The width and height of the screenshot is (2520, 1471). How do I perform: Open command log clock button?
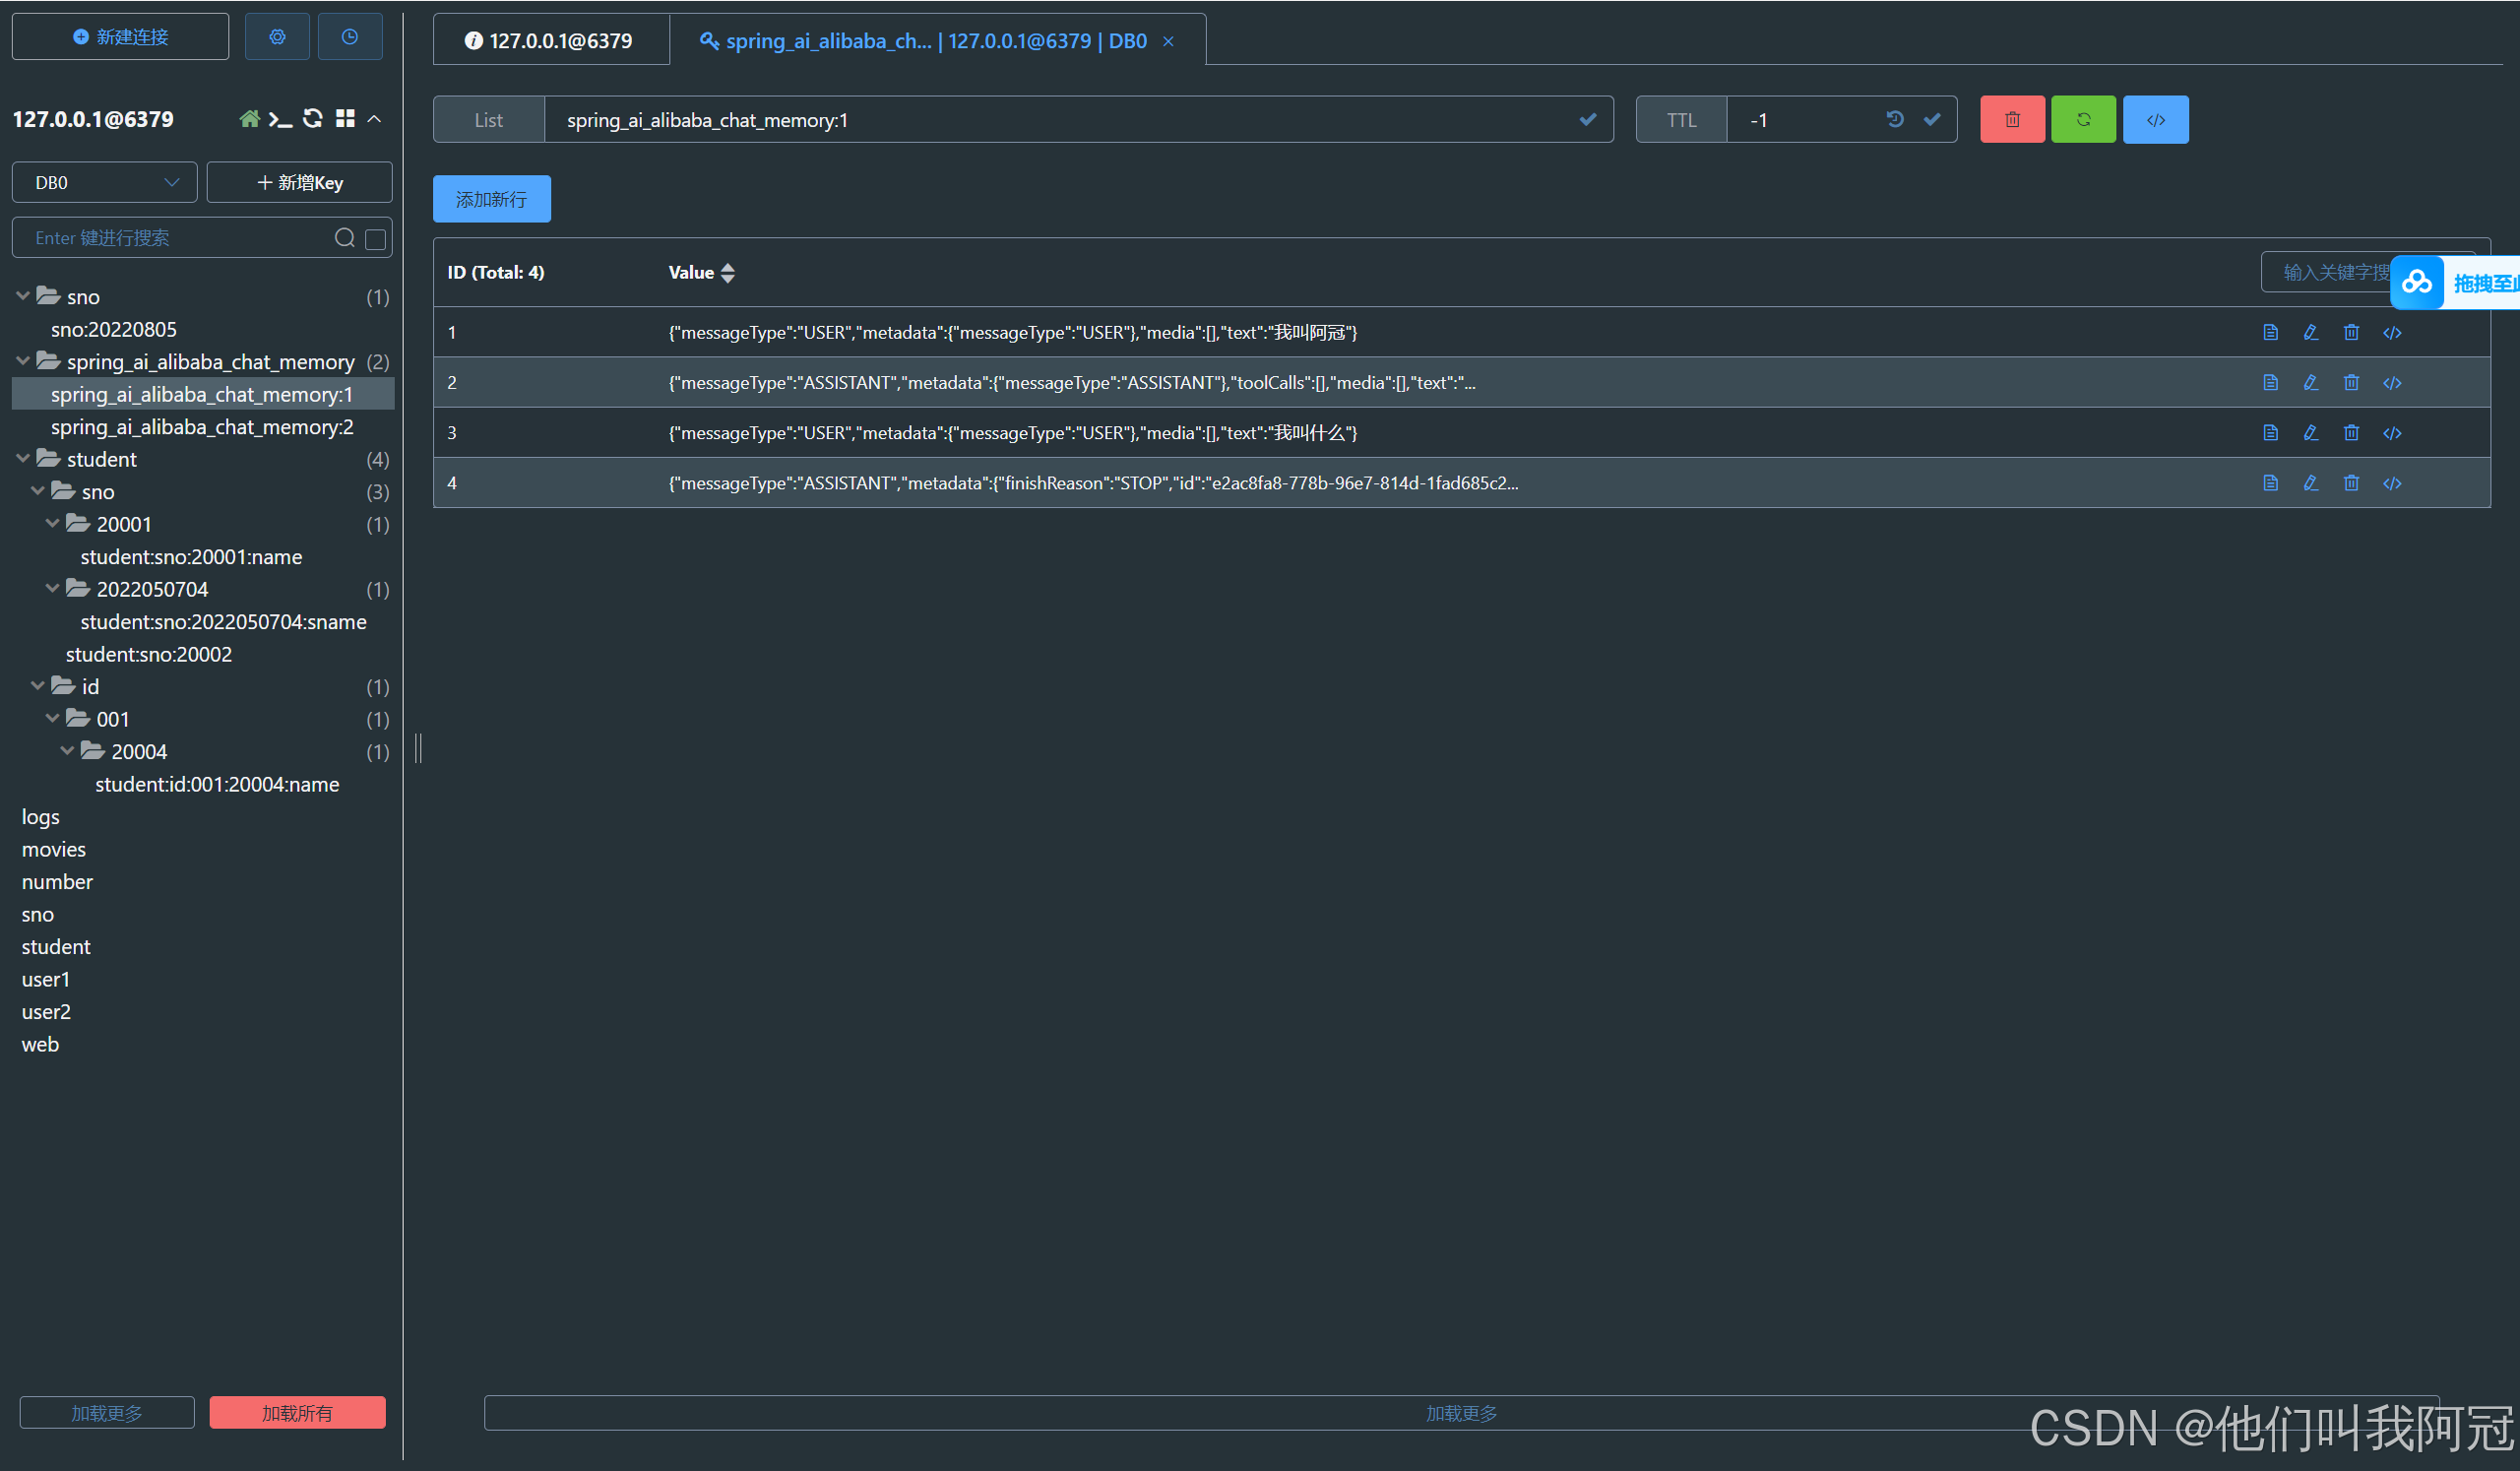coord(349,37)
